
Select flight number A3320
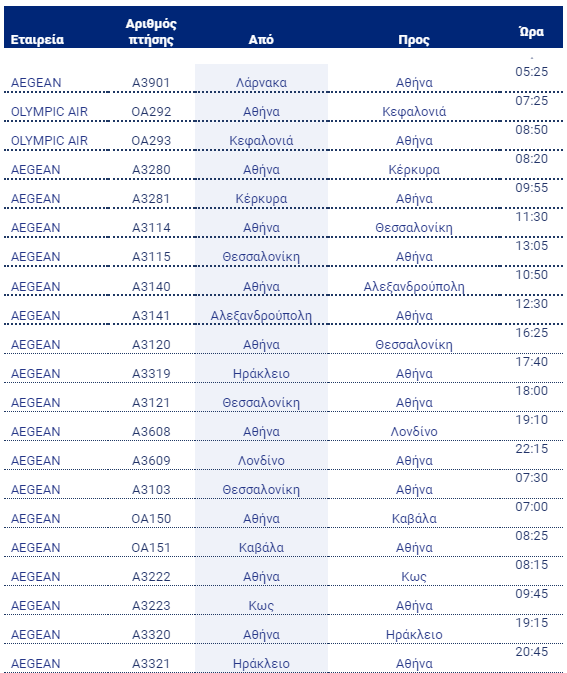151,634
